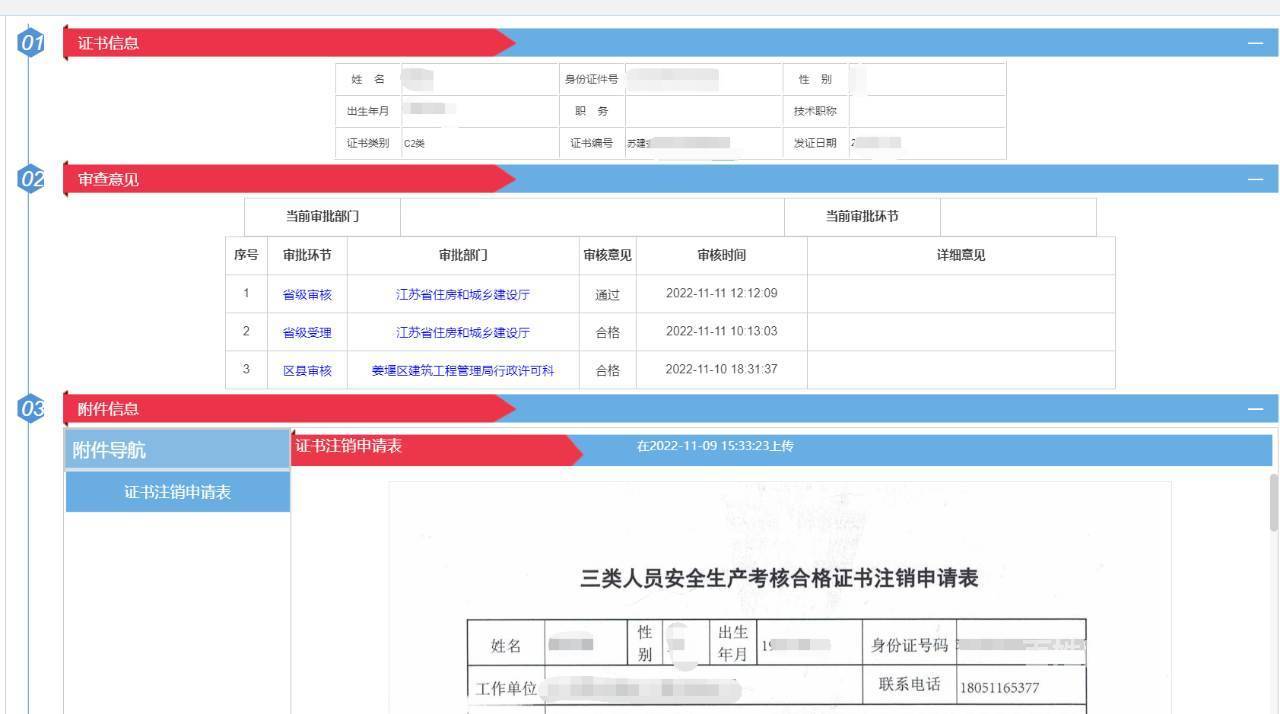Image resolution: width=1280 pixels, height=714 pixels.
Task: Click the 身份证件号 field label
Action: (592, 80)
